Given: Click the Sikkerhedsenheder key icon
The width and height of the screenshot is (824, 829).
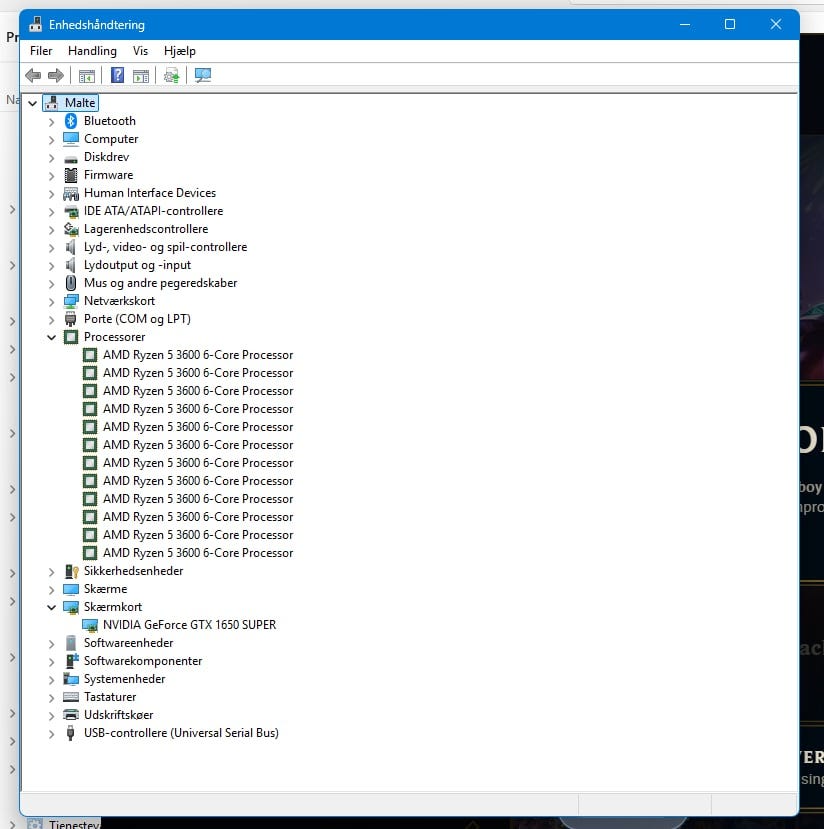Looking at the screenshot, I should (x=71, y=571).
